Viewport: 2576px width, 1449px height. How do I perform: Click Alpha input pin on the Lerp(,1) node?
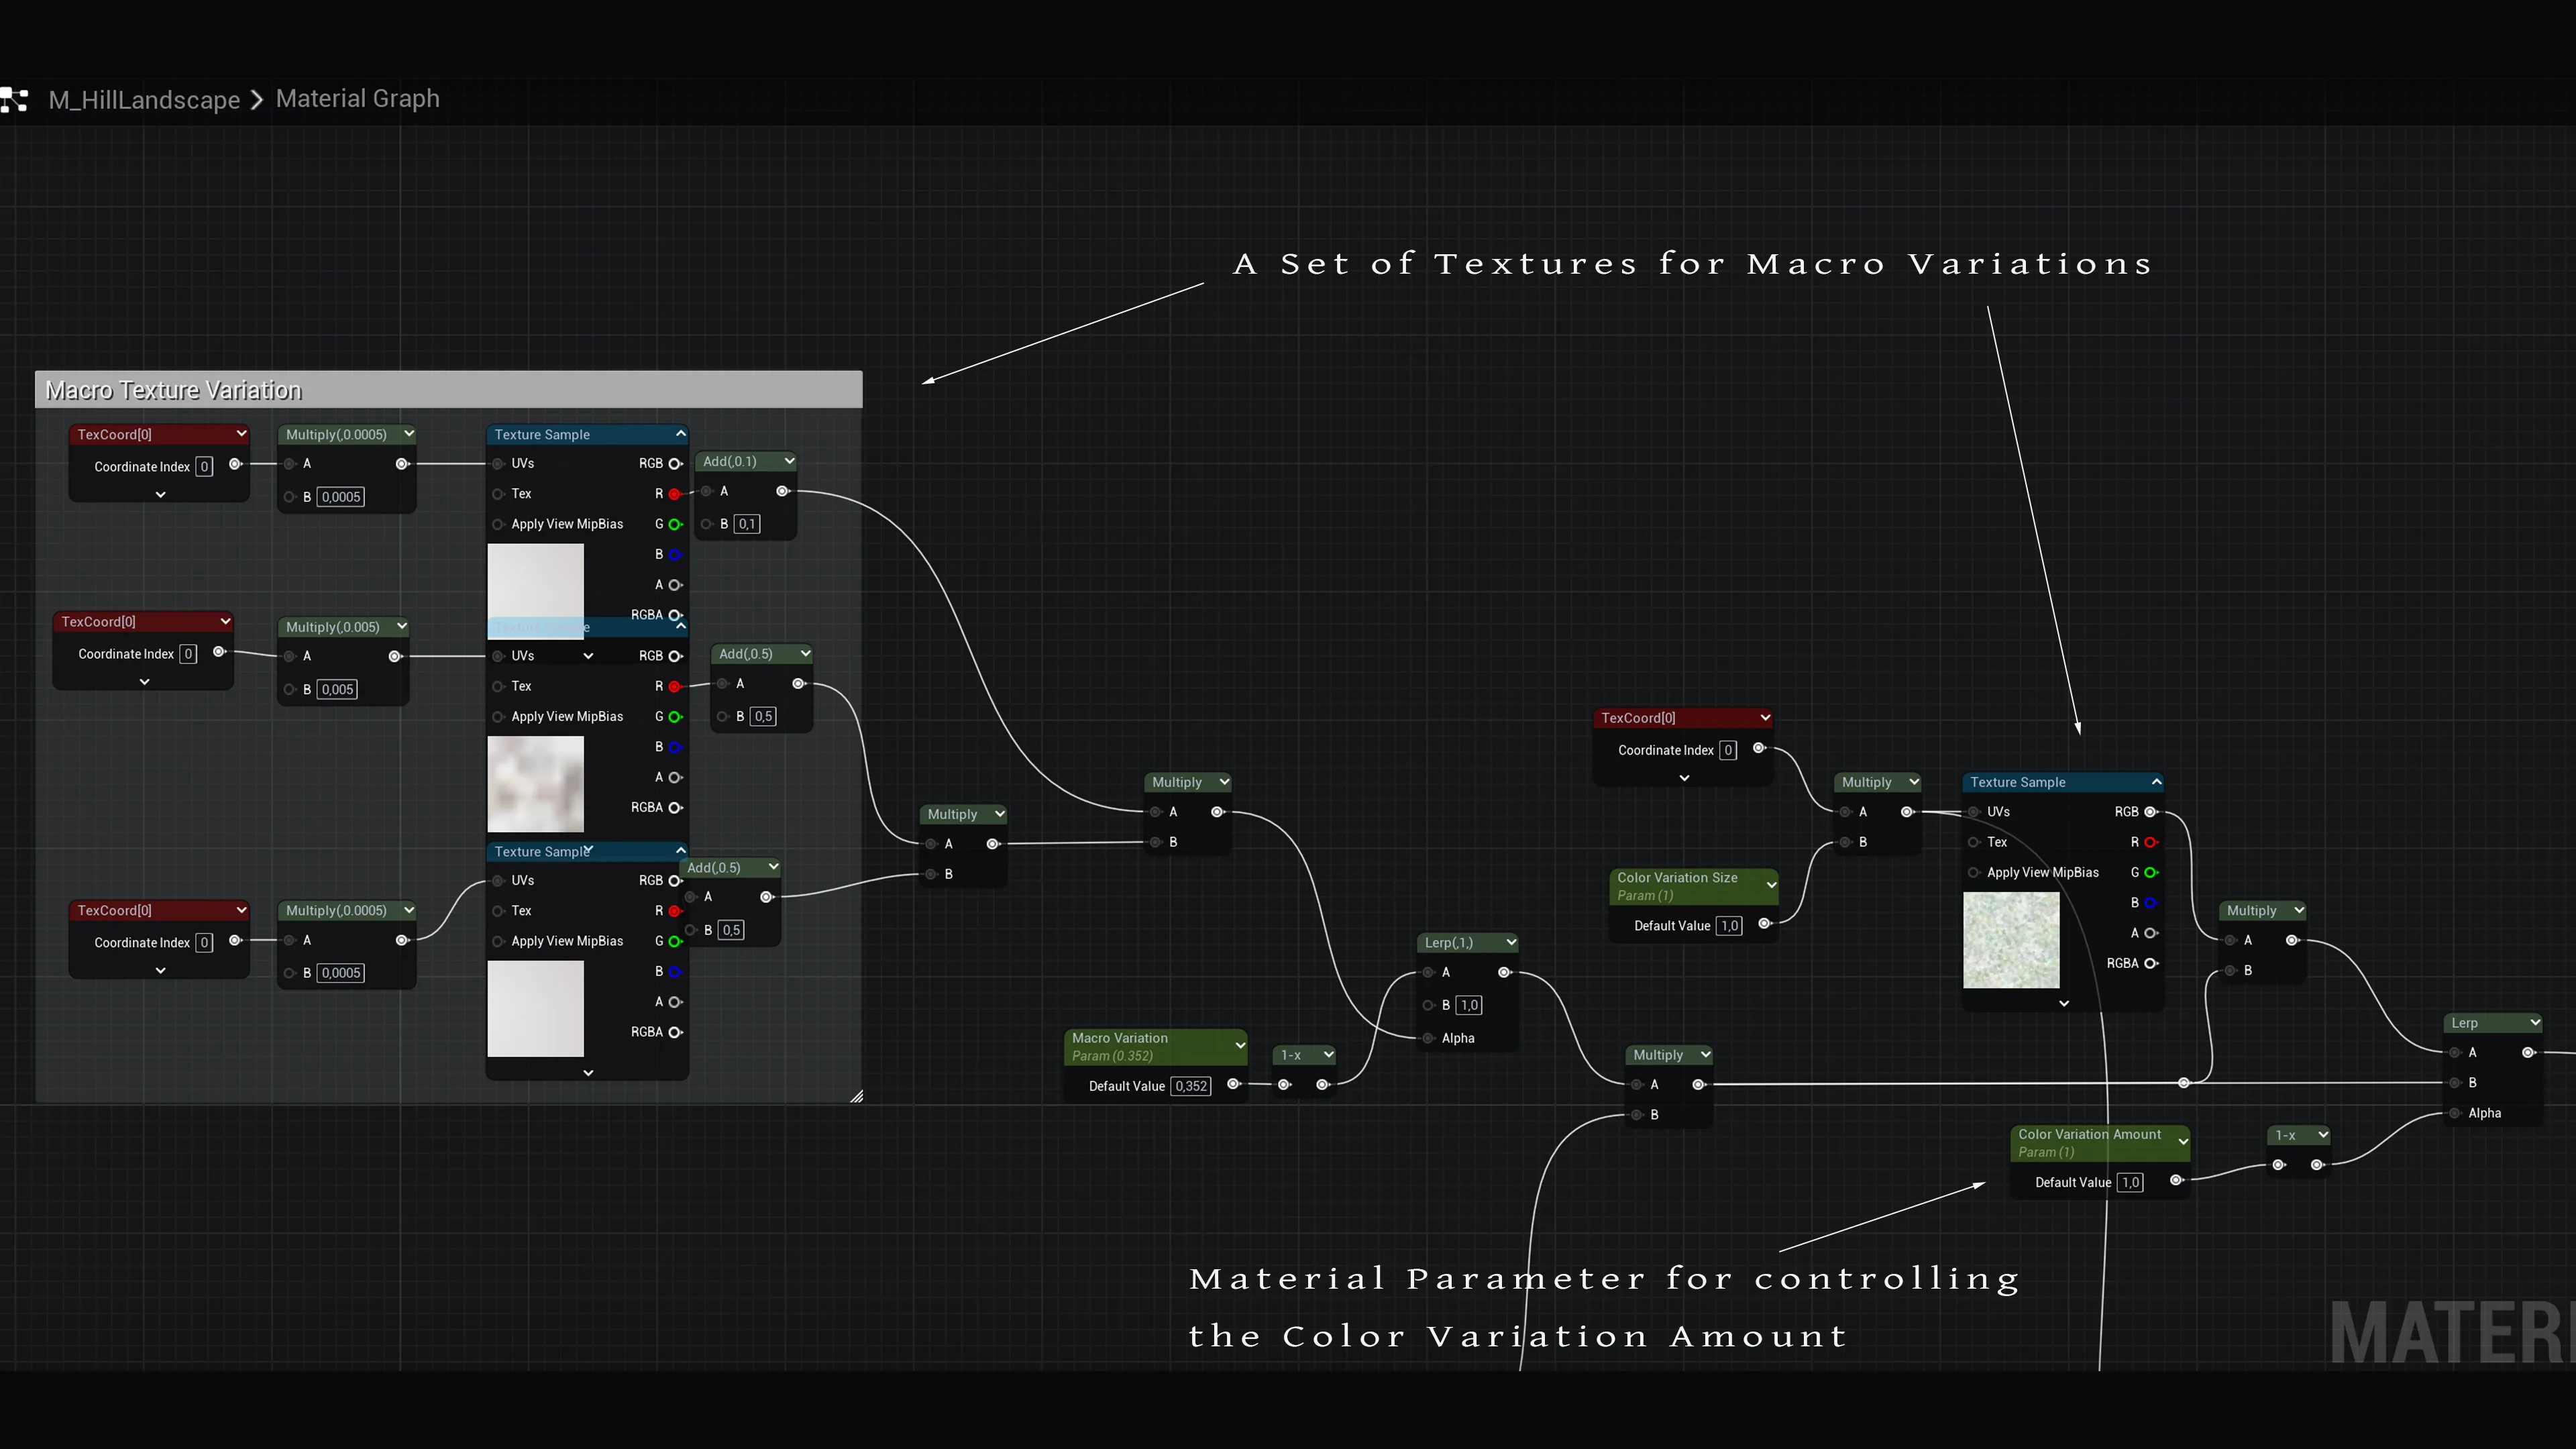[1429, 1038]
